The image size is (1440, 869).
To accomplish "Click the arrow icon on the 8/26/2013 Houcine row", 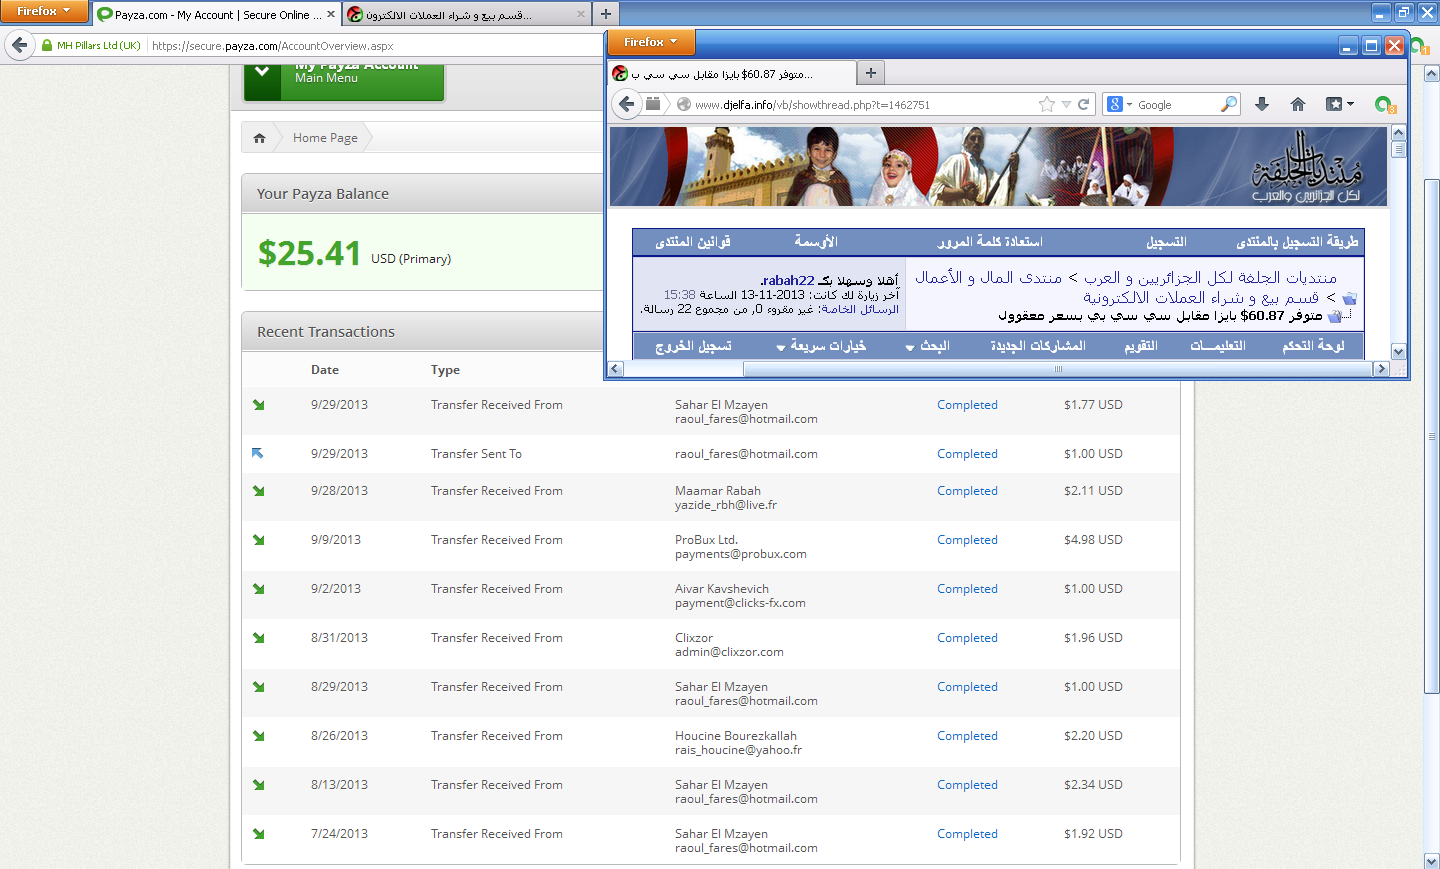I will [x=258, y=736].
